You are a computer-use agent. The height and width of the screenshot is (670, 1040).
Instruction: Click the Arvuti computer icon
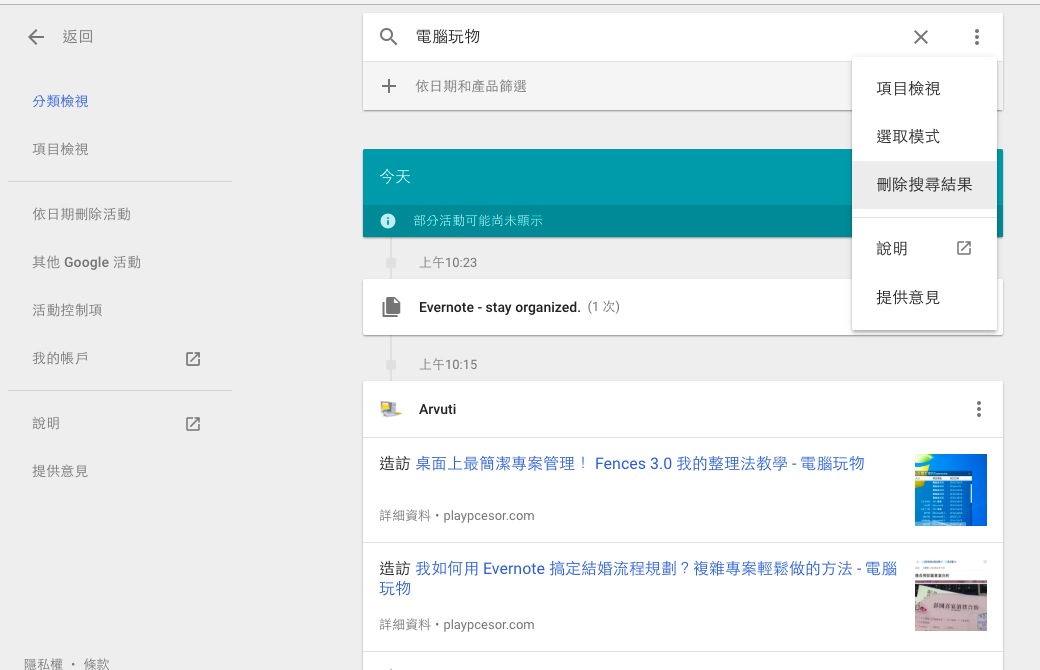point(391,409)
